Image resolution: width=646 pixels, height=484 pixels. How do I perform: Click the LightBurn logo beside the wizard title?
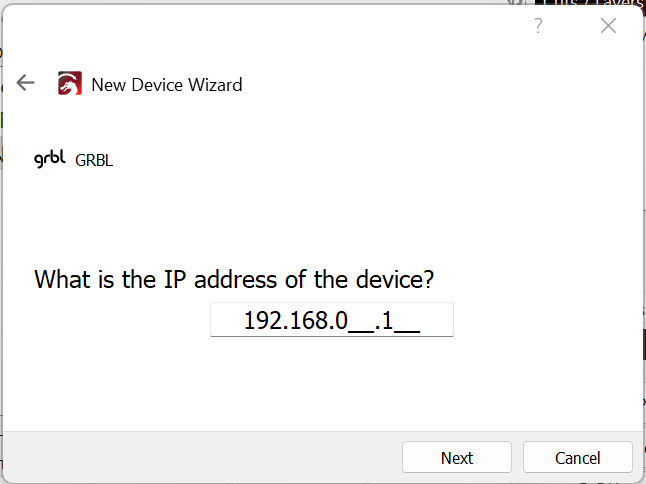pos(69,84)
